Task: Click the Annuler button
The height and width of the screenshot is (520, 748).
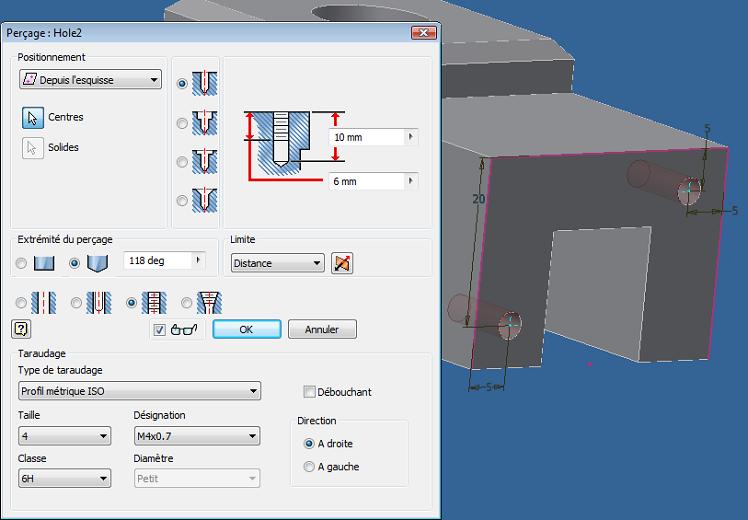Action: click(322, 329)
